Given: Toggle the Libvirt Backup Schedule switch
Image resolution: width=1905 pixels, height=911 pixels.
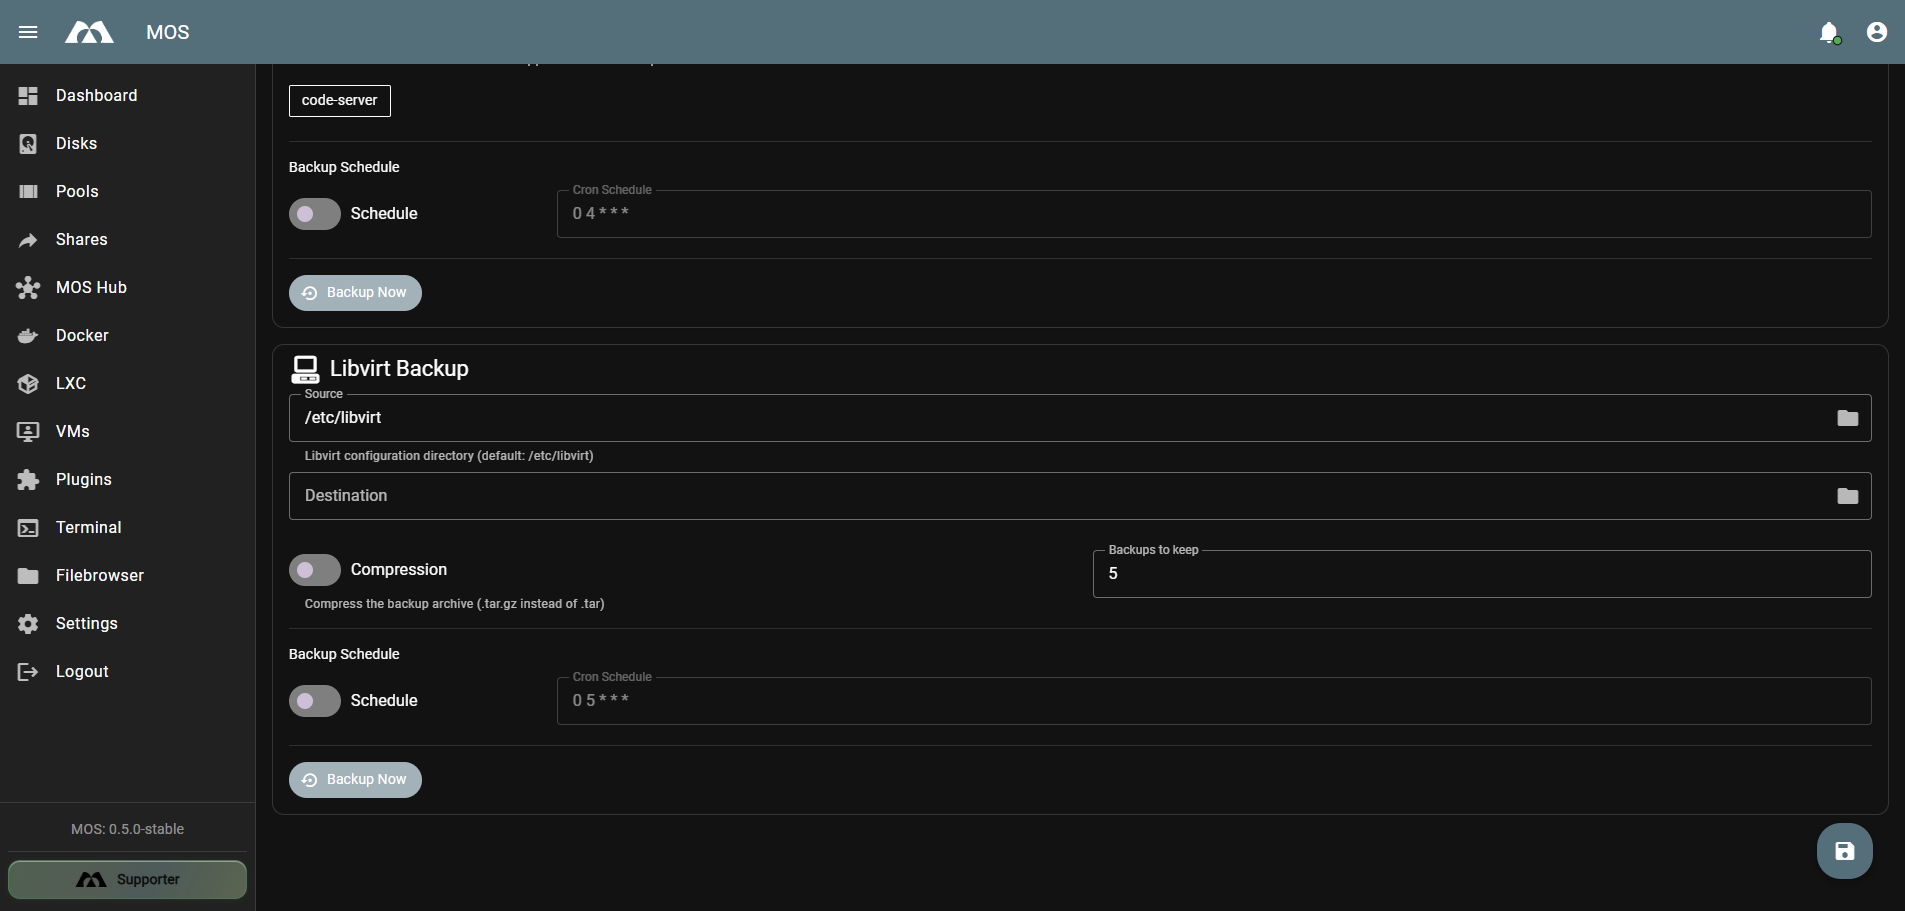Looking at the screenshot, I should (315, 701).
